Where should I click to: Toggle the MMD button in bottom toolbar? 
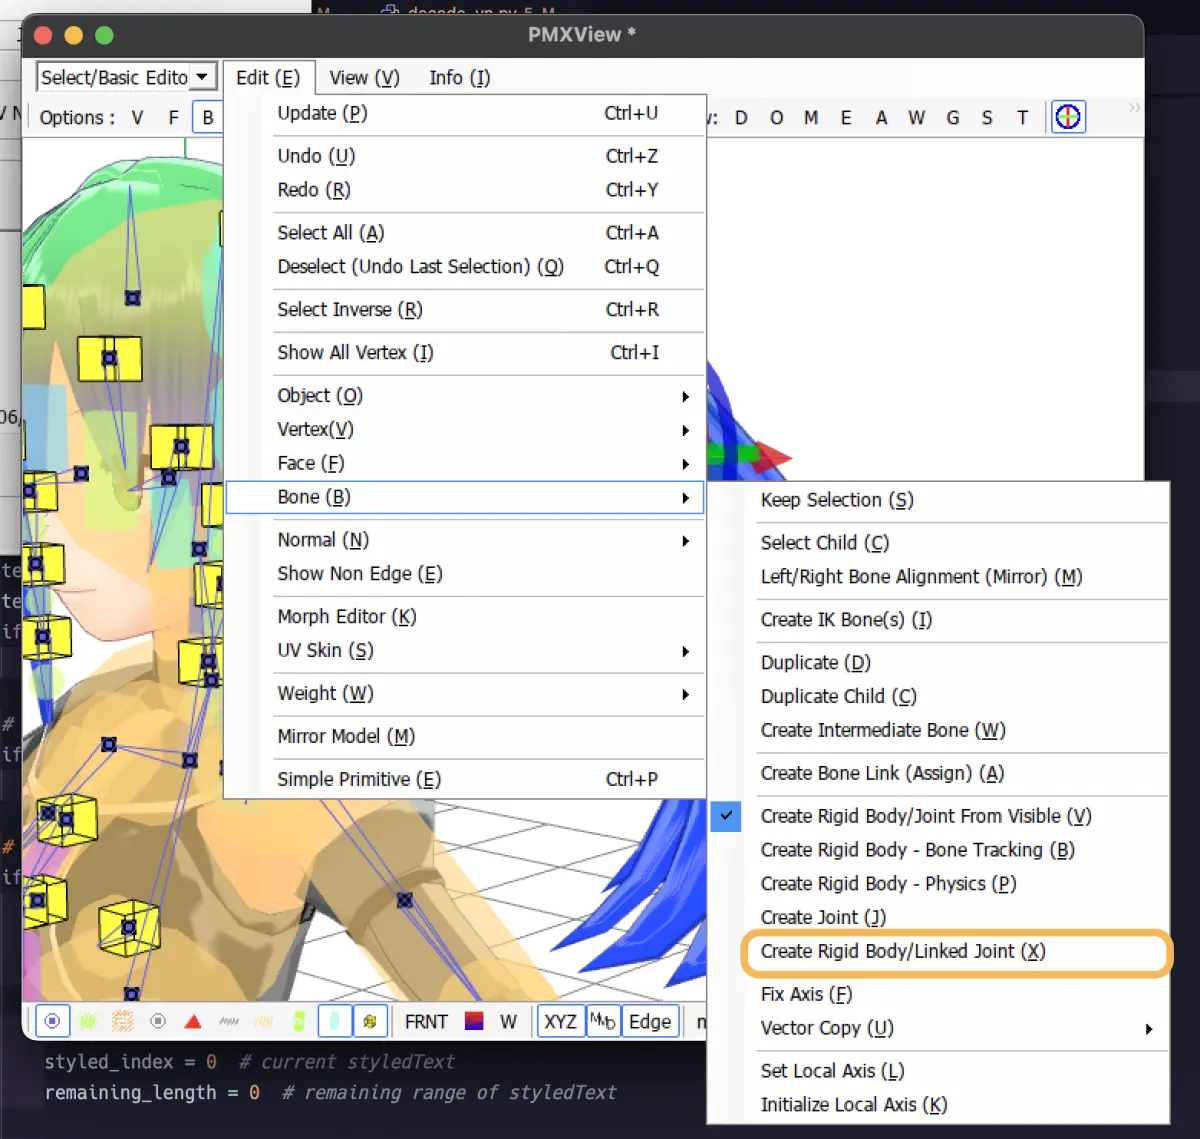[x=603, y=1021]
